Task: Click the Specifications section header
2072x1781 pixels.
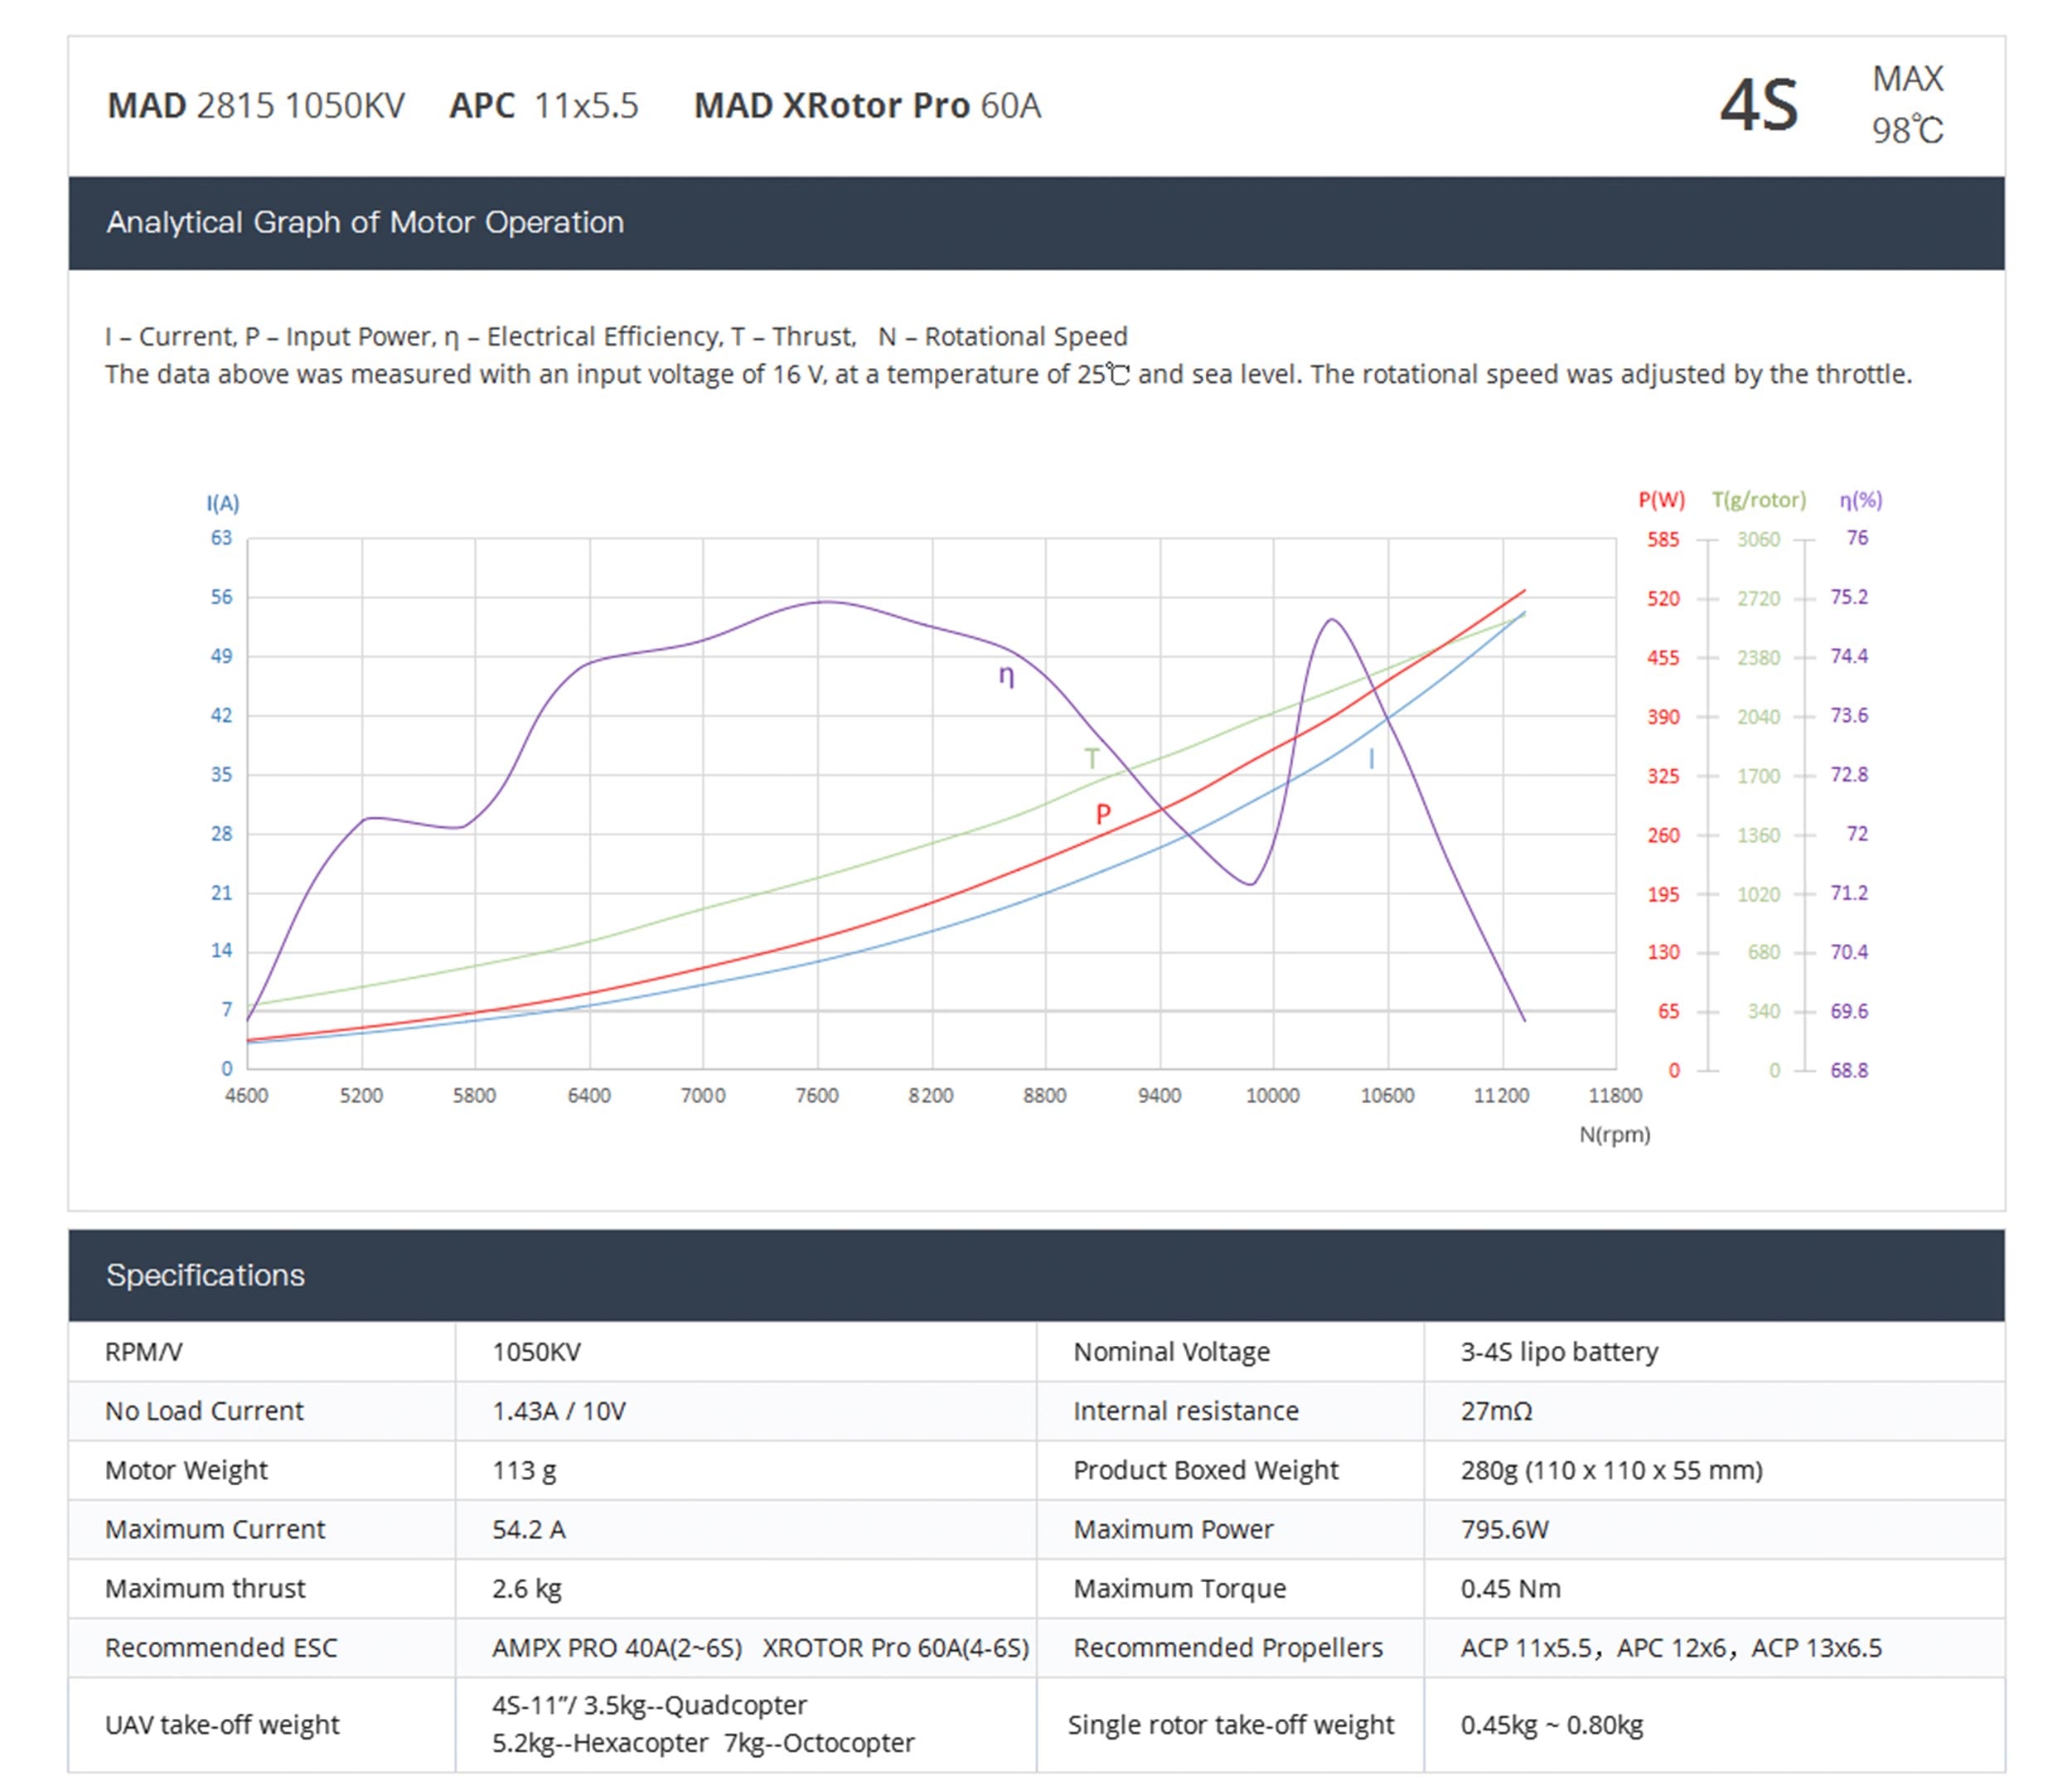Action: point(205,1275)
